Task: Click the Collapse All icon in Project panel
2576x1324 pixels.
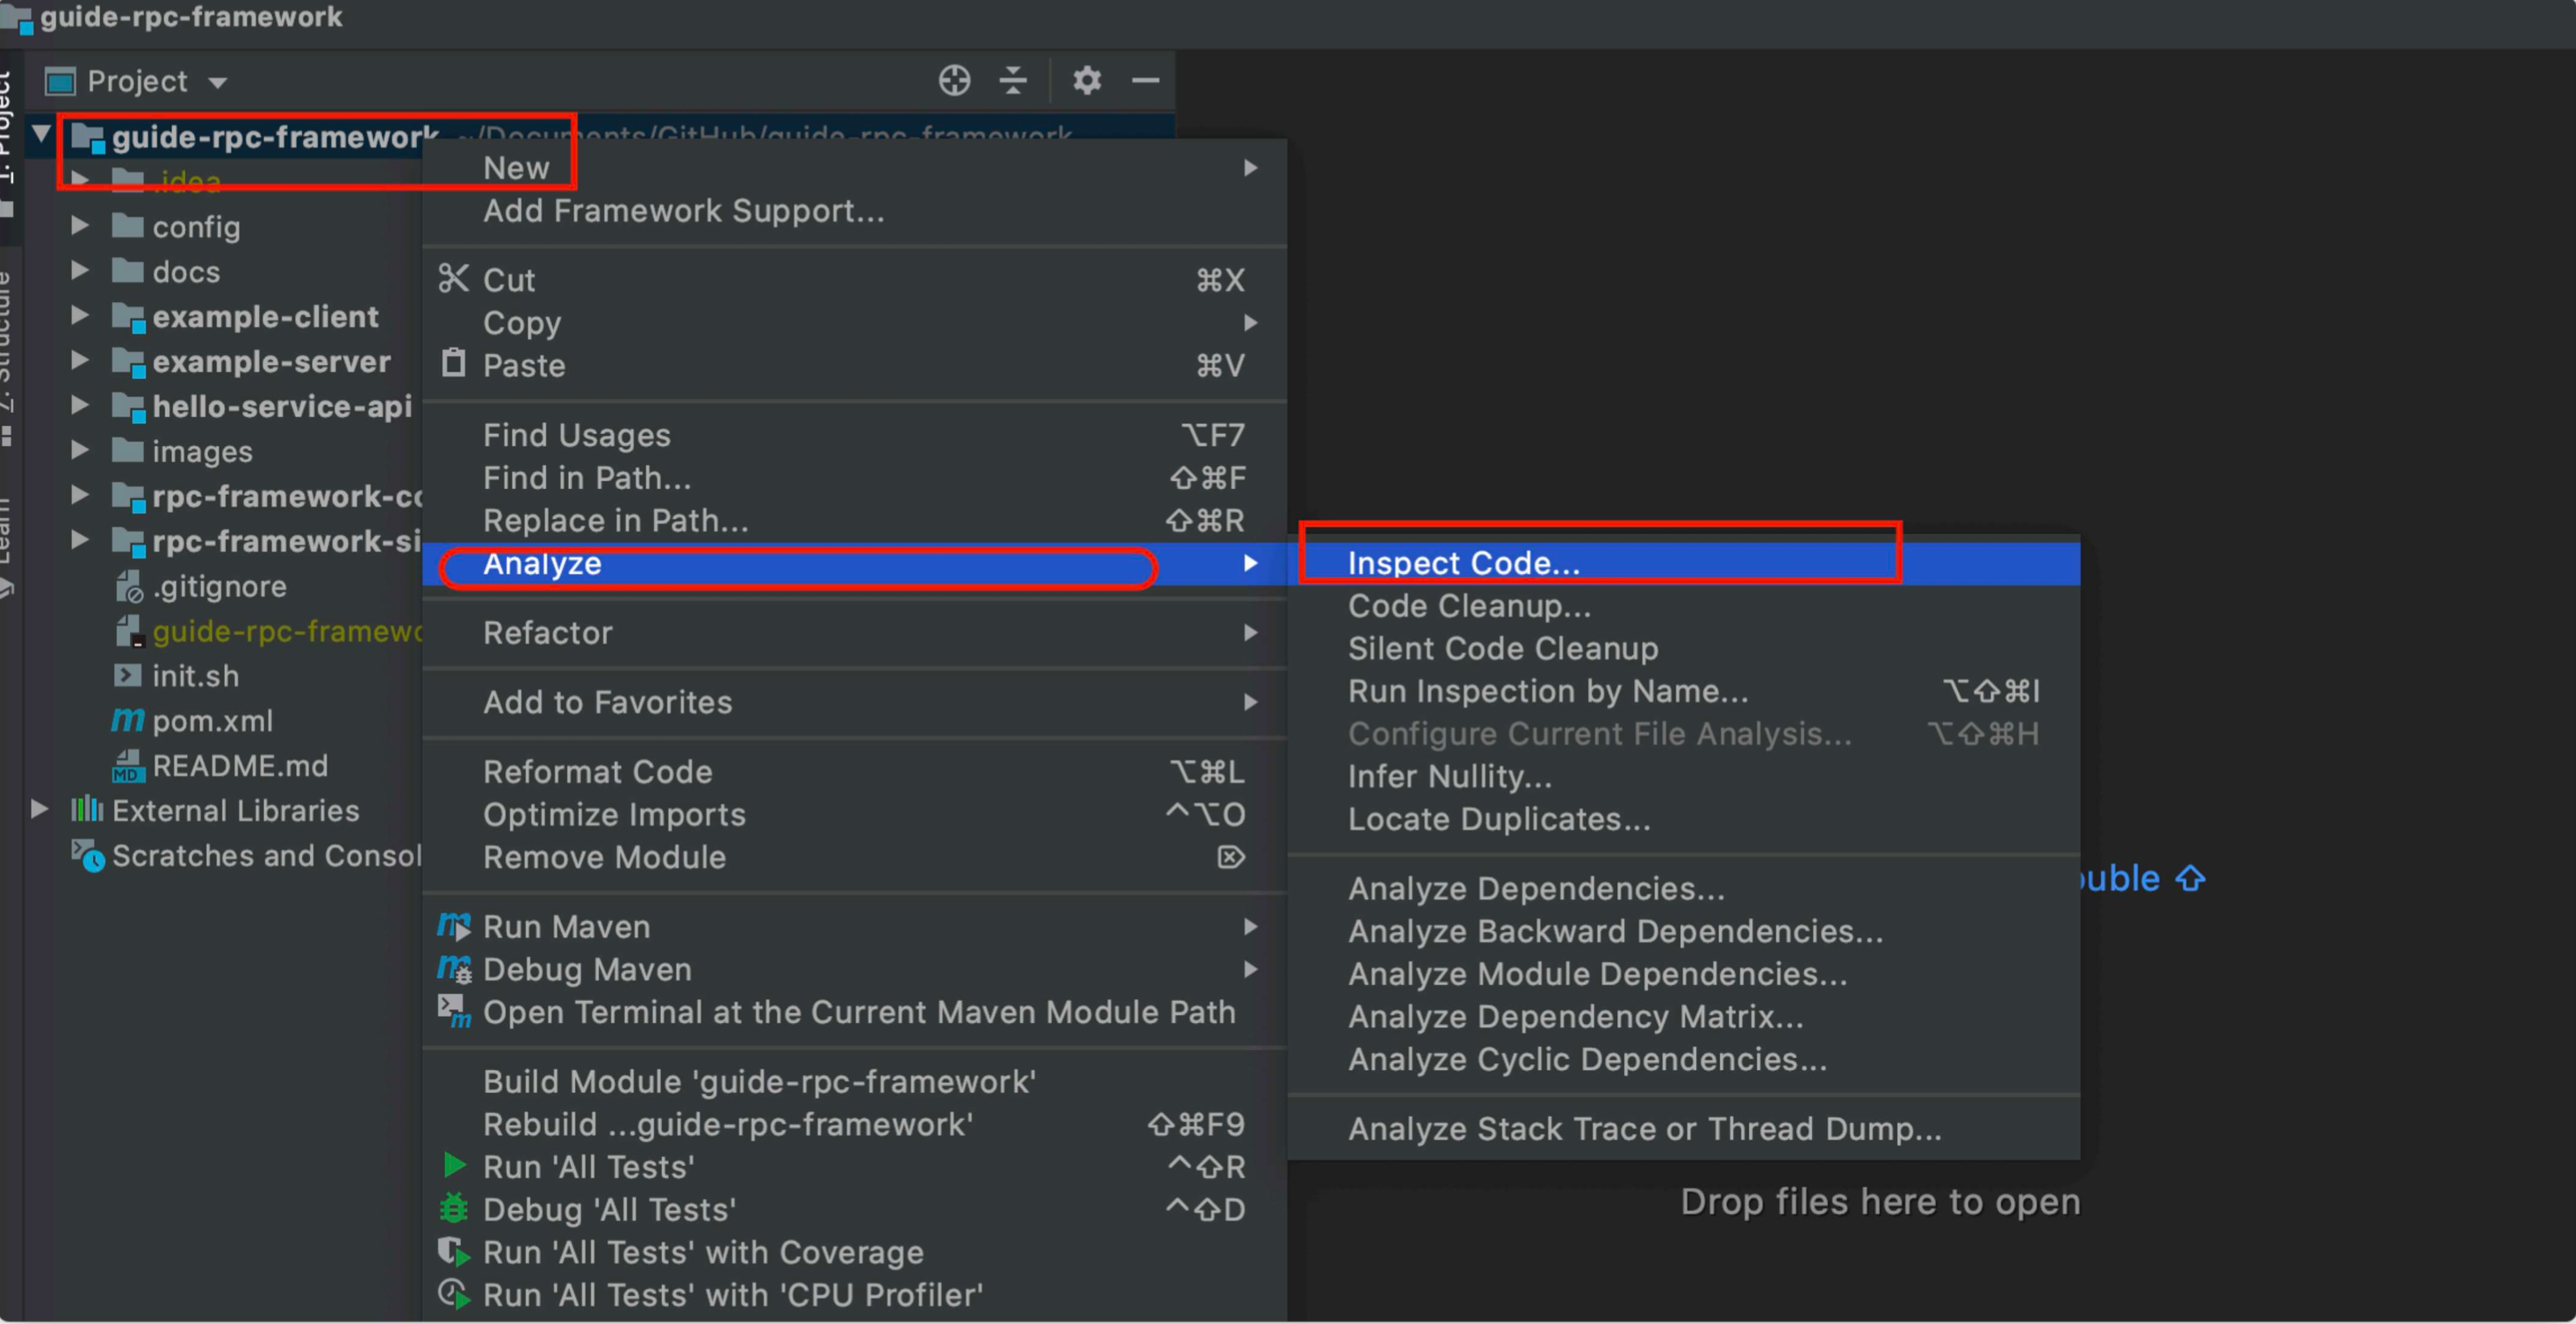Action: 1013,80
